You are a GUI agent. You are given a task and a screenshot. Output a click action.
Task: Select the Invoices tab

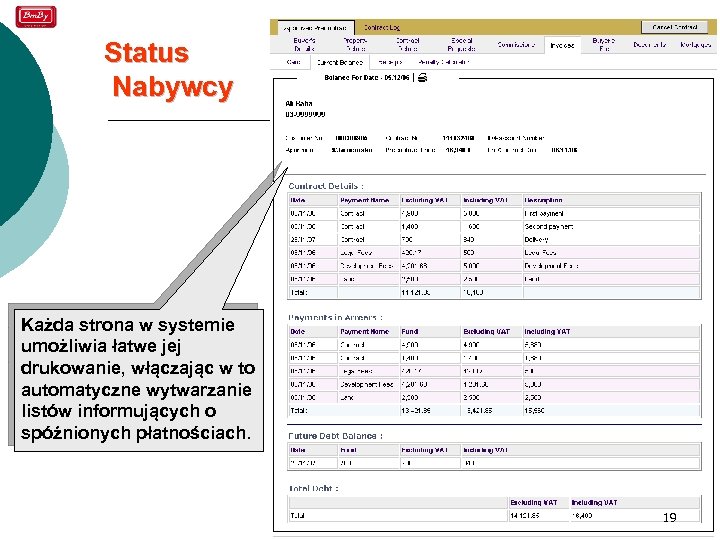(x=562, y=45)
